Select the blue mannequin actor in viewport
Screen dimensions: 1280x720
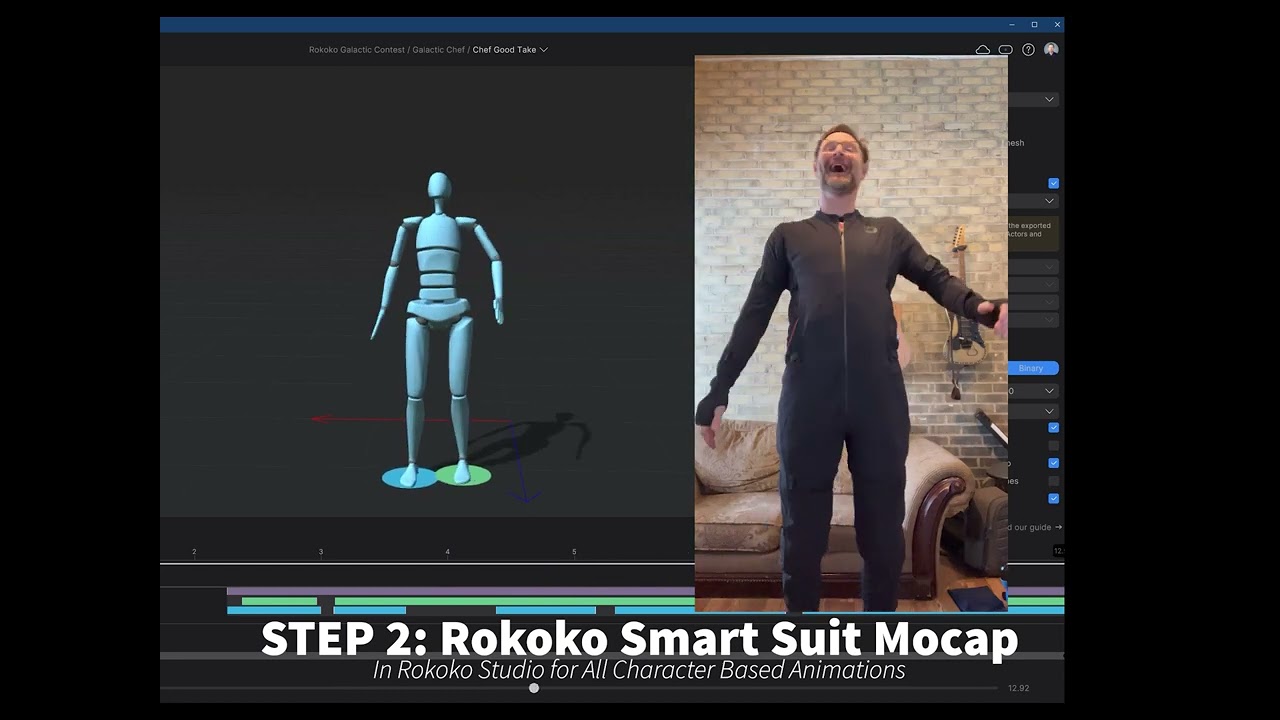click(x=438, y=330)
